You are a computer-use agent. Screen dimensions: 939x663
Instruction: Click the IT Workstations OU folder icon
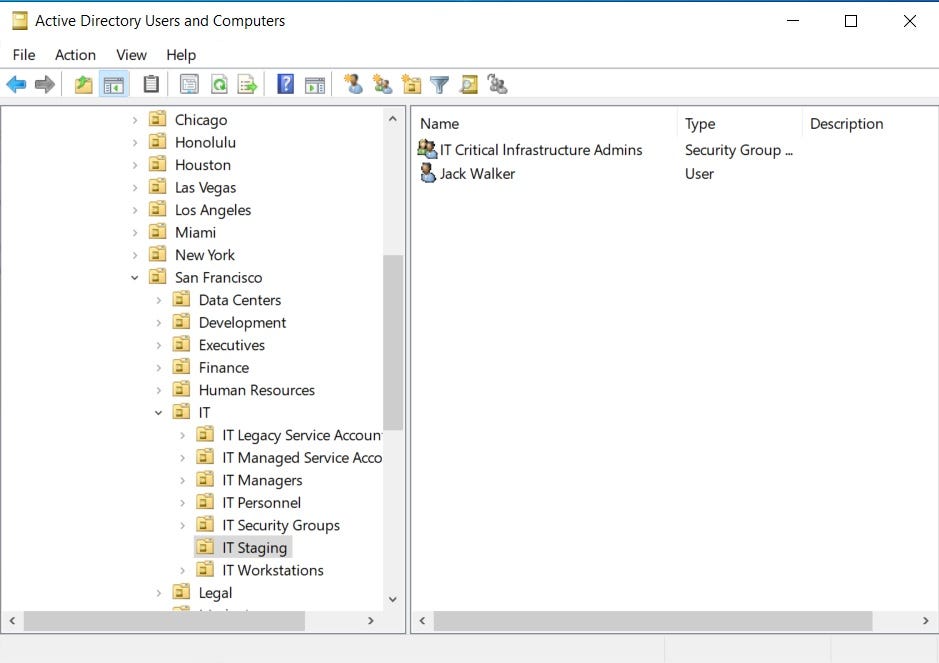click(x=205, y=569)
